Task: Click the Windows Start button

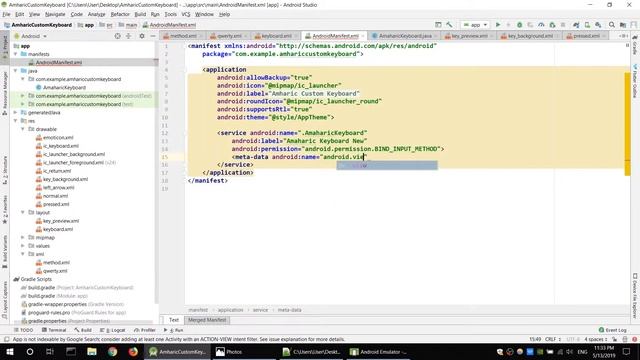Action: coord(10,351)
